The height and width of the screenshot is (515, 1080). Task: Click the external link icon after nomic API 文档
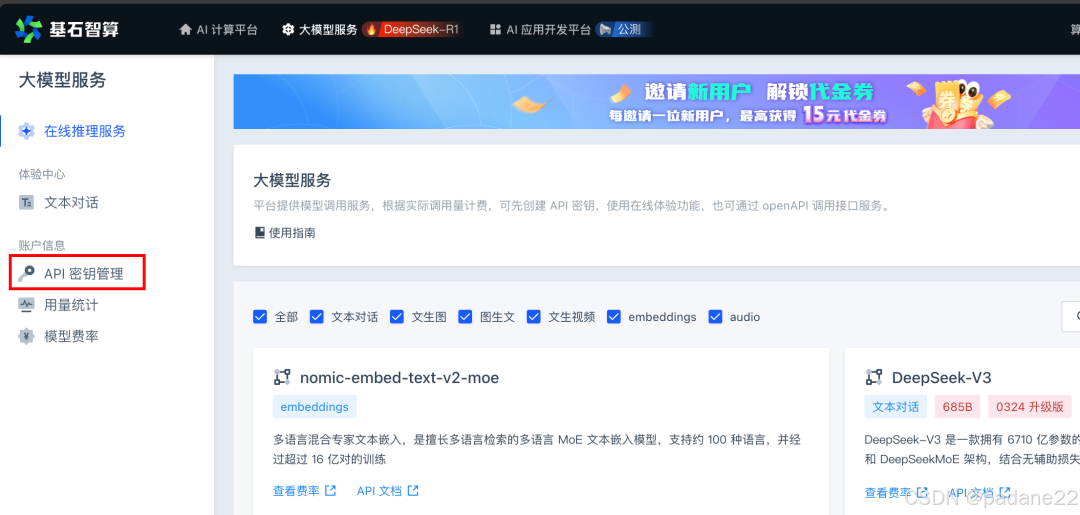(413, 491)
